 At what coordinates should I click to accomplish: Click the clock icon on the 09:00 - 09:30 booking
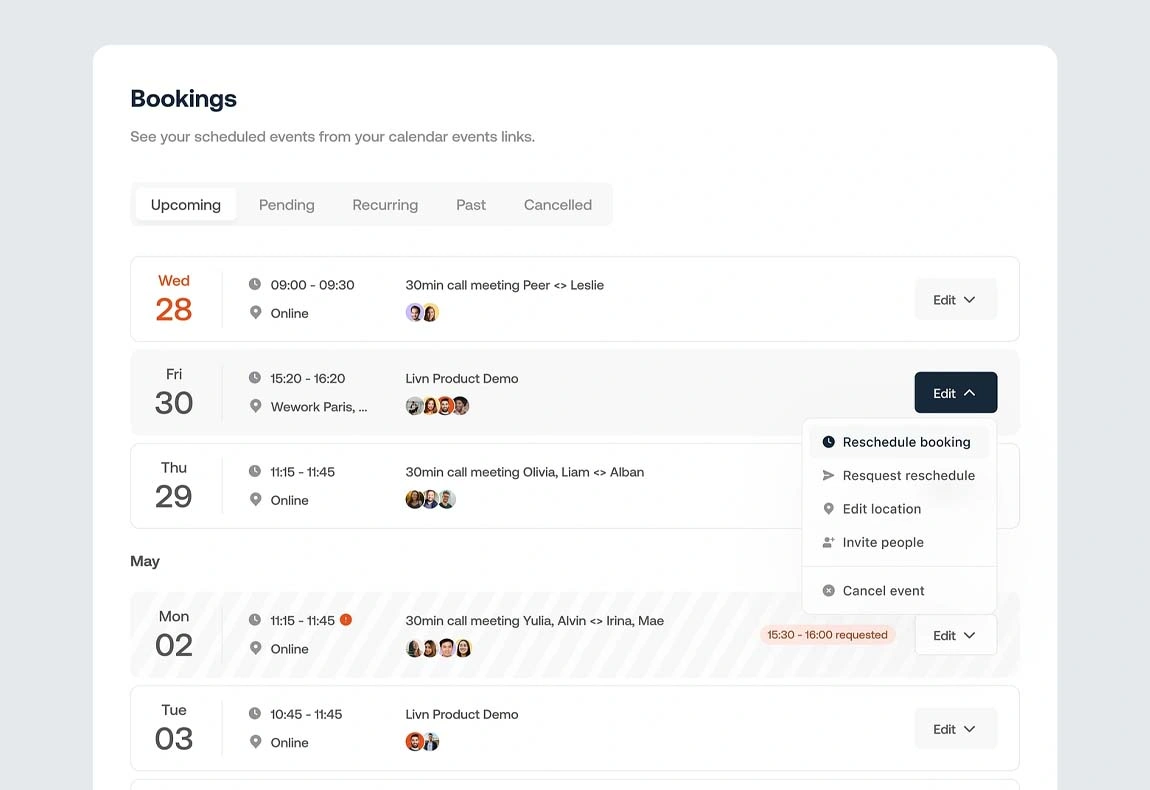(257, 284)
